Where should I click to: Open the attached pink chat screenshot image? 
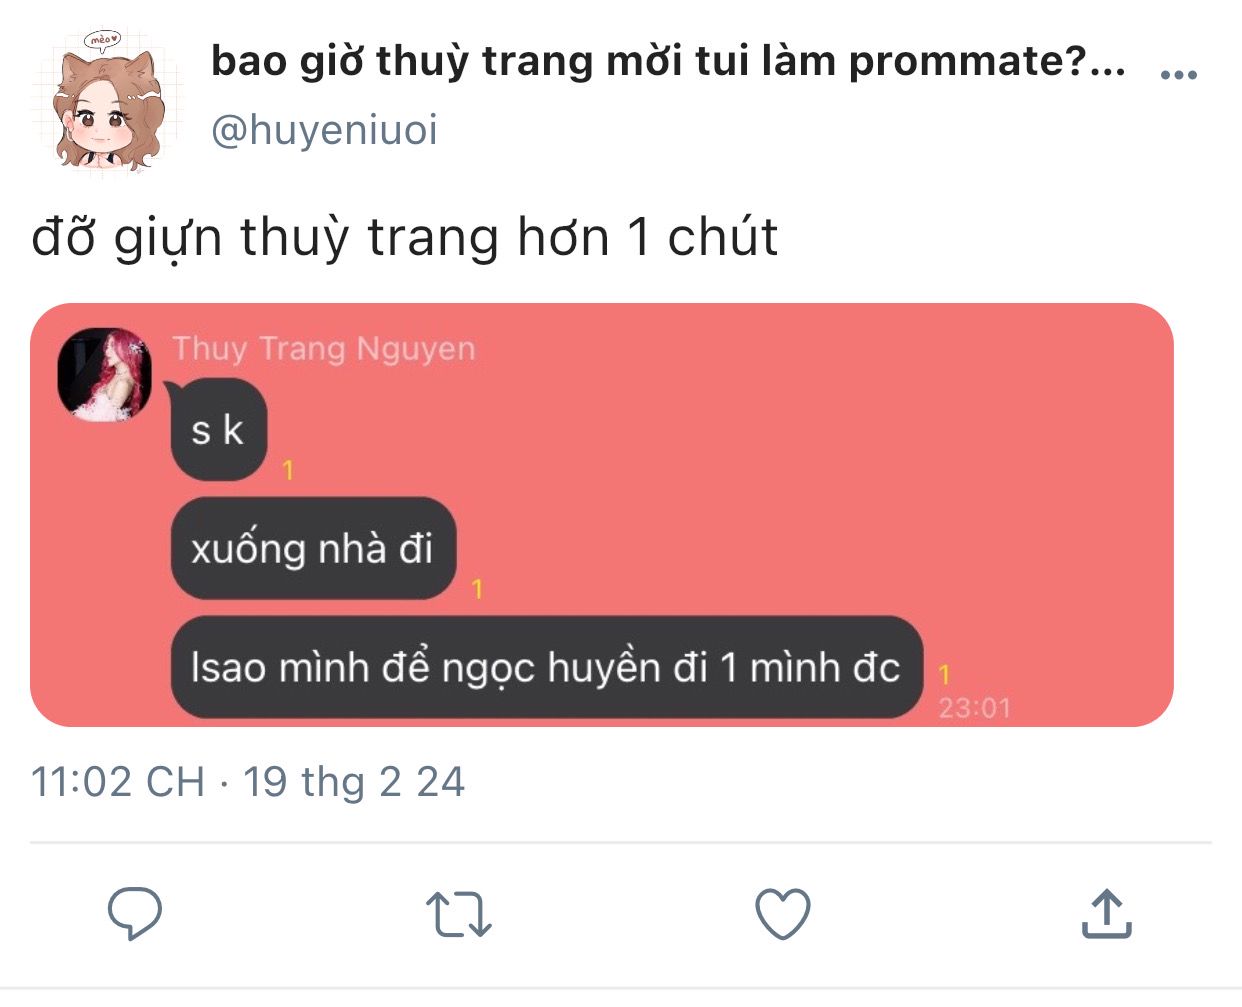(x=601, y=515)
